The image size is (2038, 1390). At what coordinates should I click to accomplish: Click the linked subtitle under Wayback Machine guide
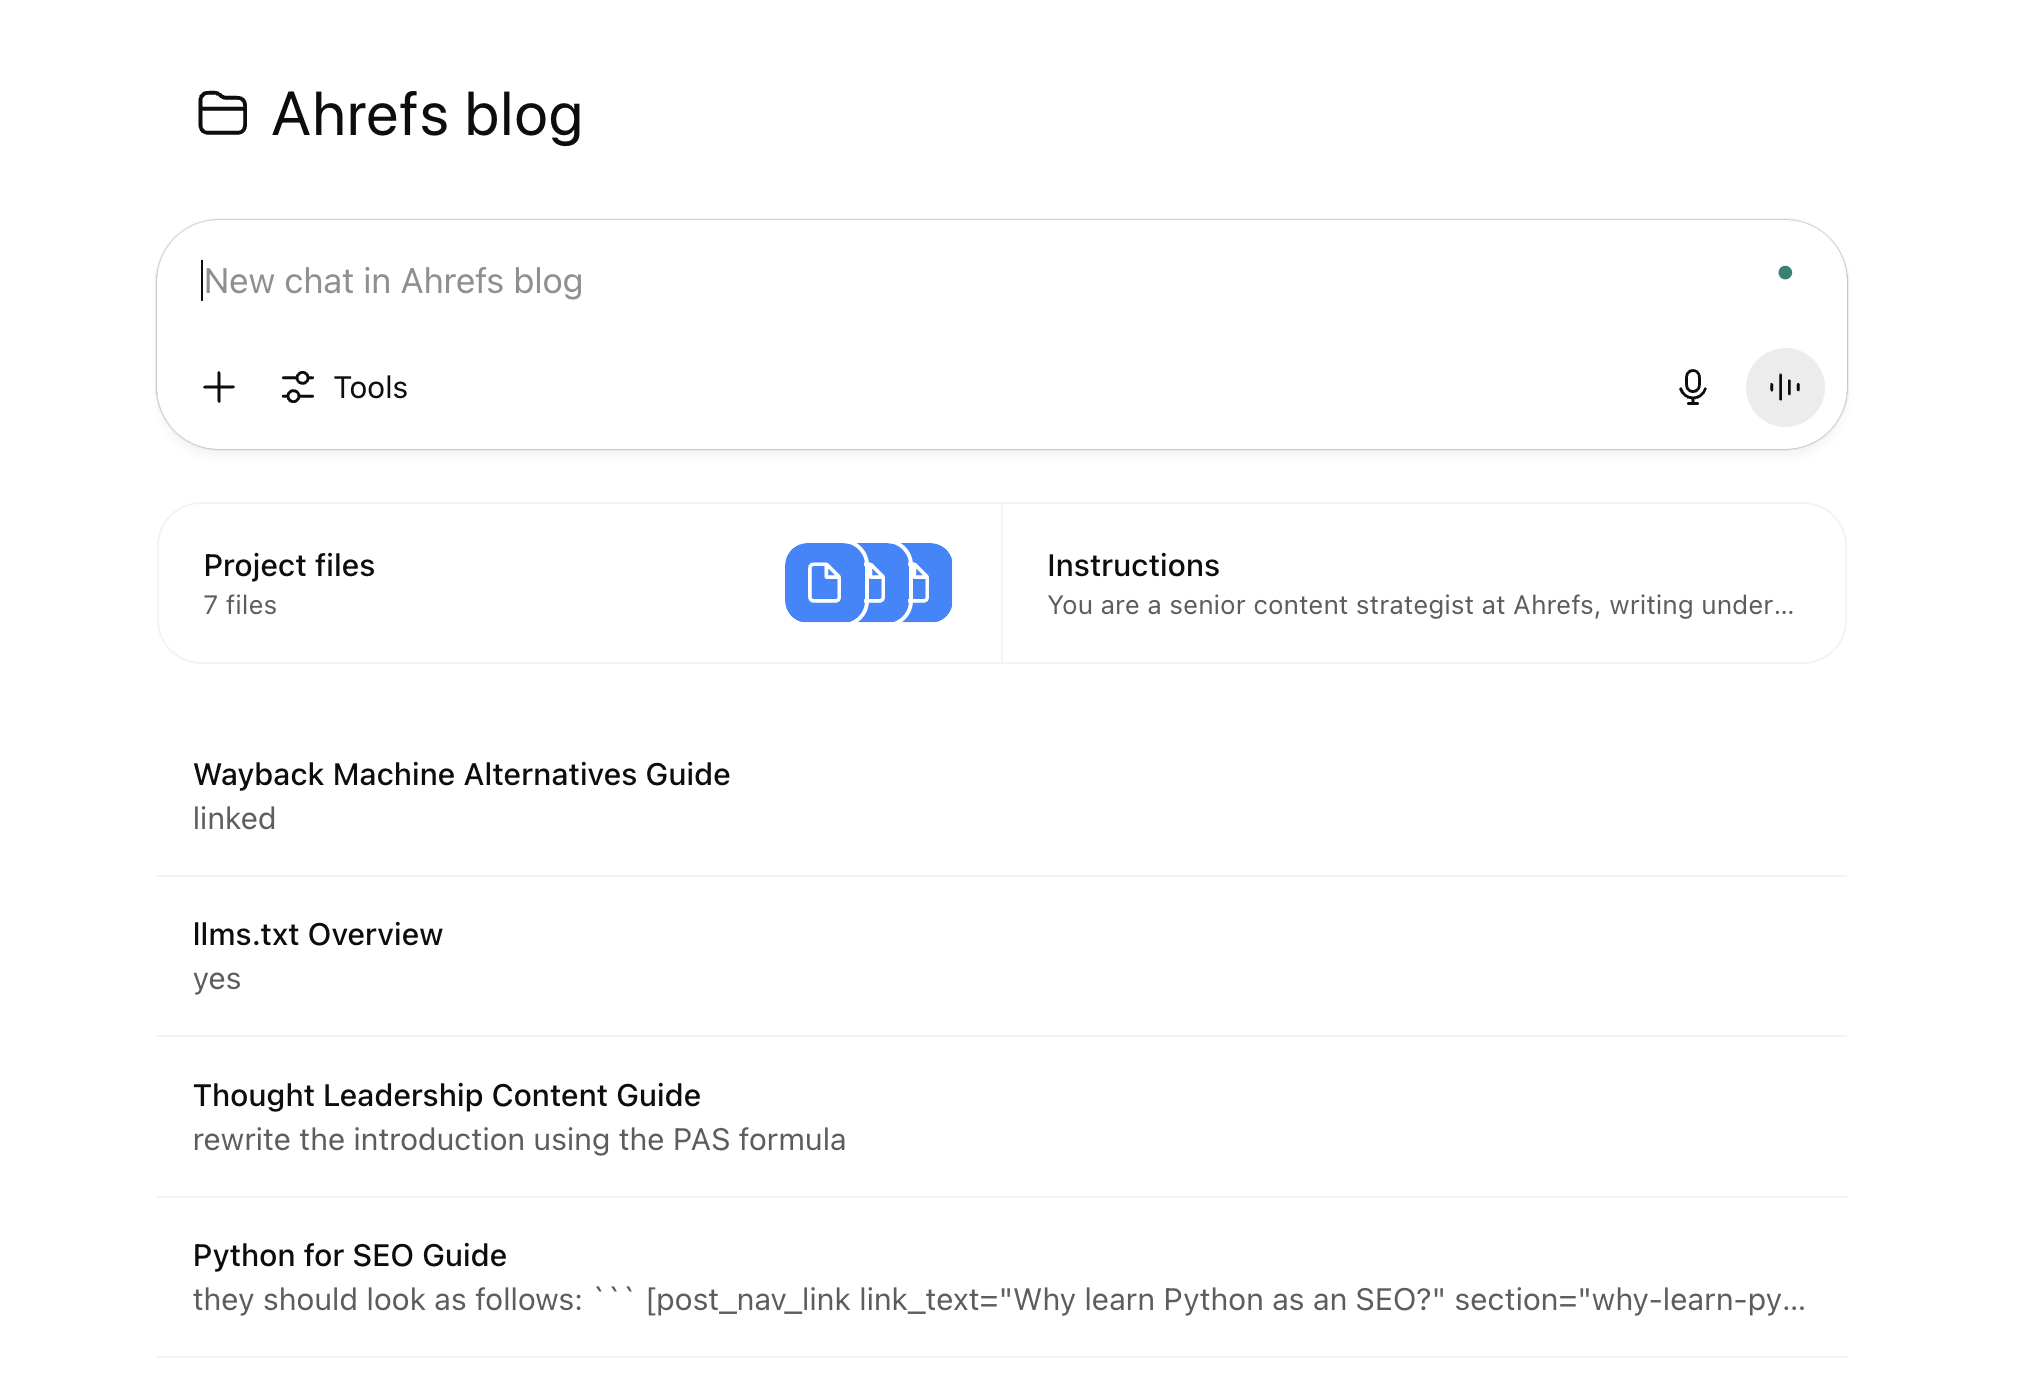[x=234, y=818]
